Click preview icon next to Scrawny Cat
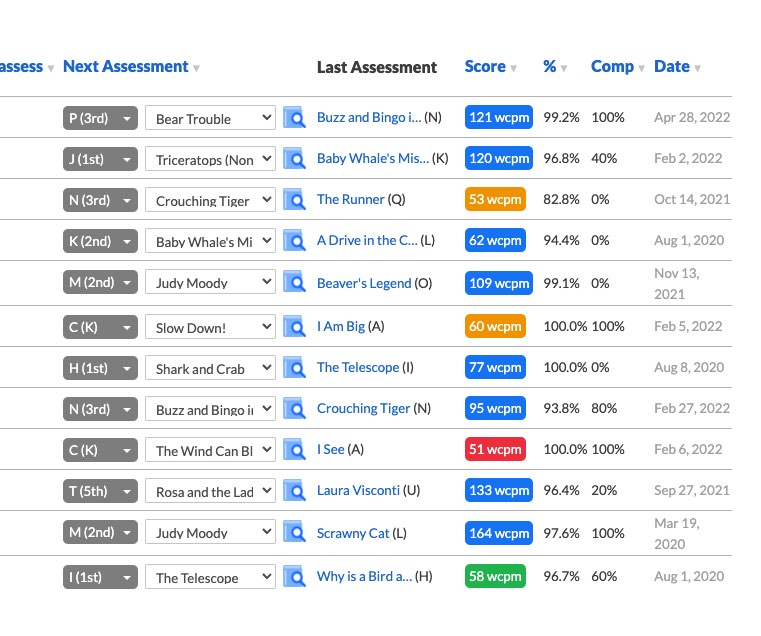Screen dimensions: 761x636 coord(294,532)
